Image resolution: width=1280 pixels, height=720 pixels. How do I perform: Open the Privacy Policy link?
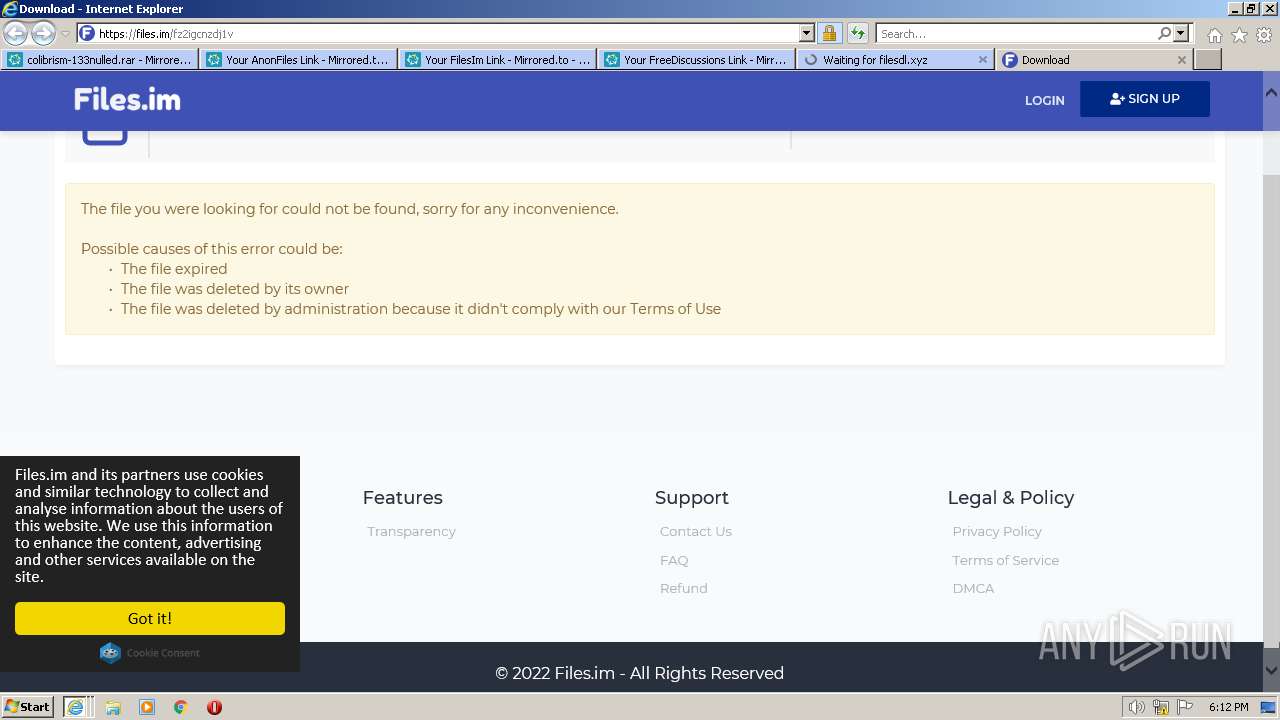997,531
